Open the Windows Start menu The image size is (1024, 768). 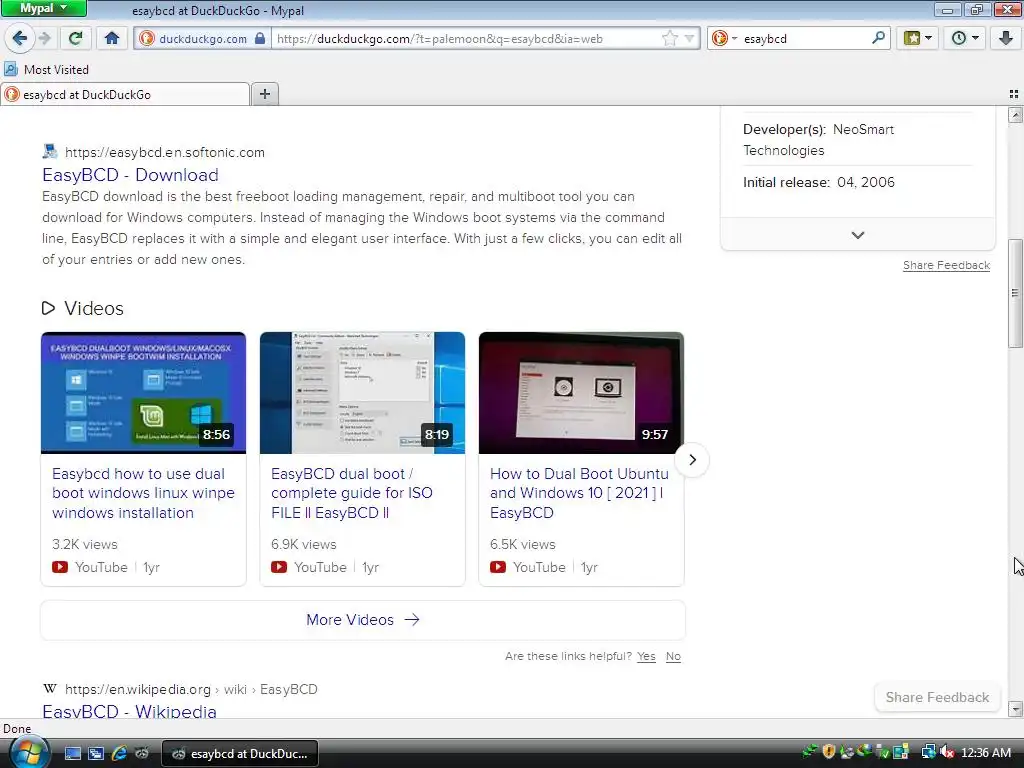point(27,752)
